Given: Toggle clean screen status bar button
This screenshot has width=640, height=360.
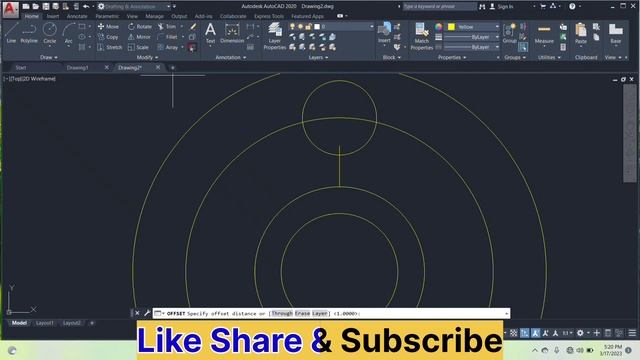Looking at the screenshot, I should pos(619,333).
